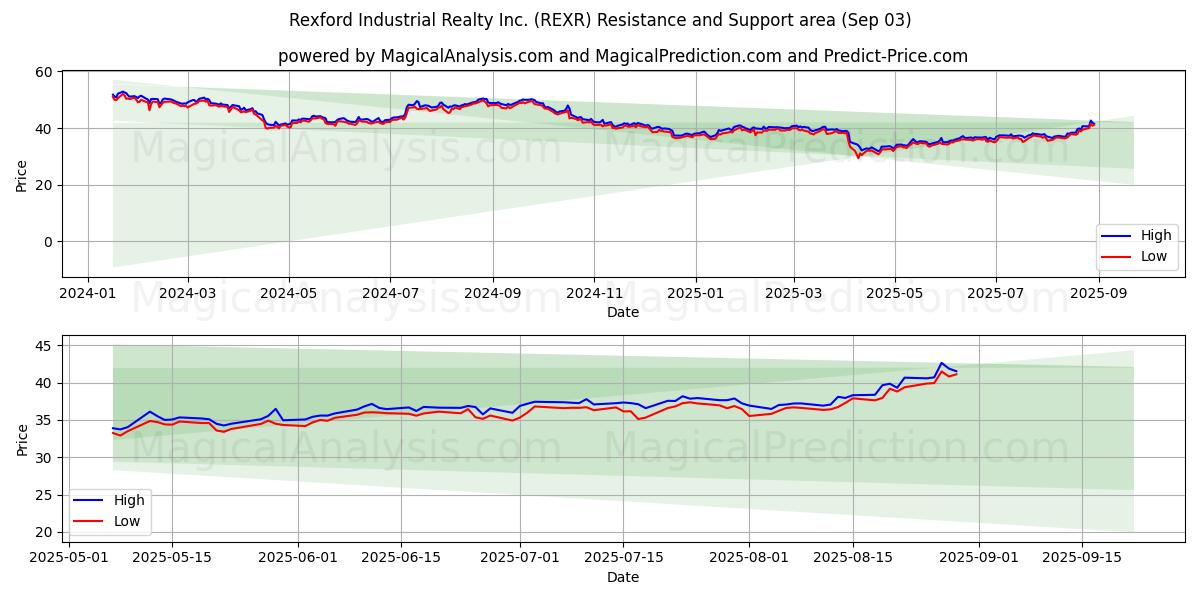Click the '2025-03' x-axis label
The height and width of the screenshot is (600, 1200).
click(x=792, y=294)
